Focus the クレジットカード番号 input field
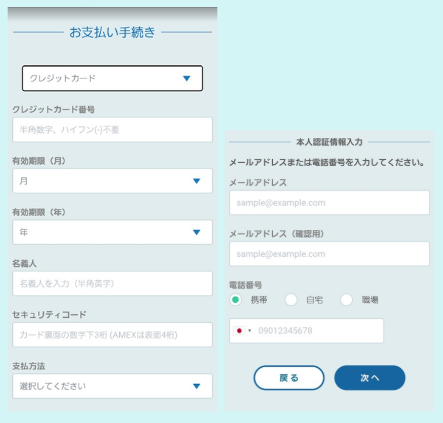This screenshot has width=443, height=423. [x=112, y=130]
